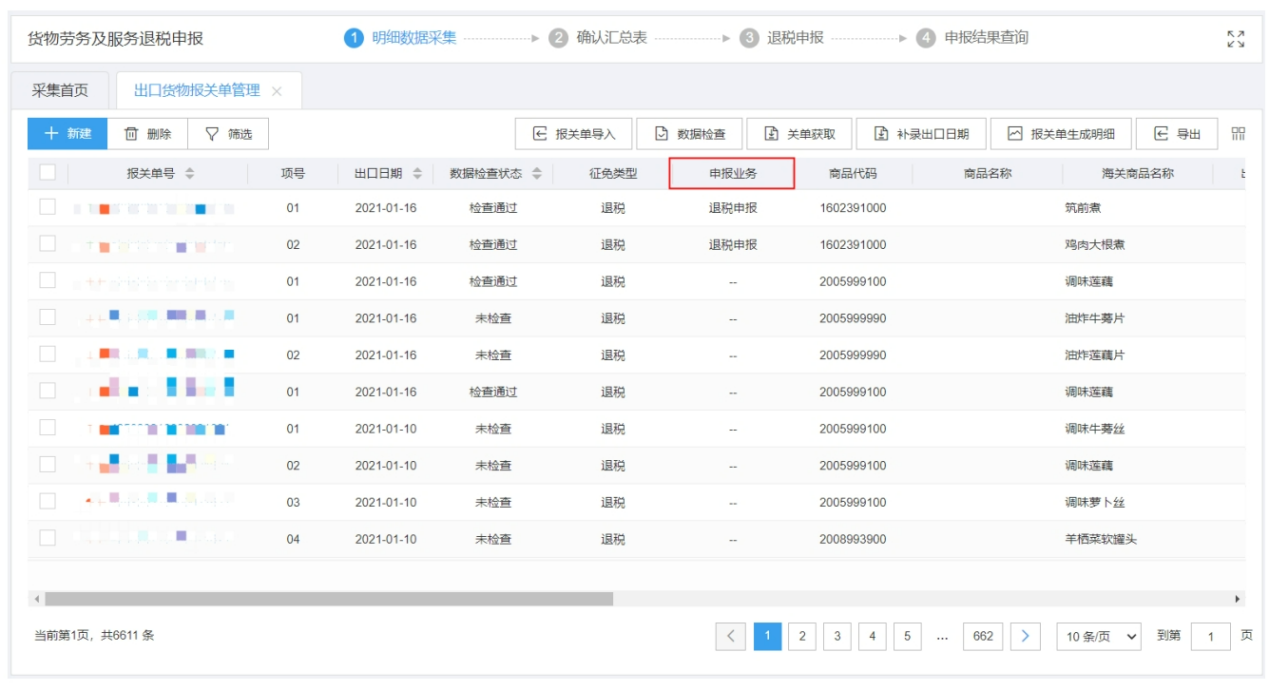This screenshot has height=690, width=1269.
Task: Go to next page arrow
Action: [x=1025, y=636]
